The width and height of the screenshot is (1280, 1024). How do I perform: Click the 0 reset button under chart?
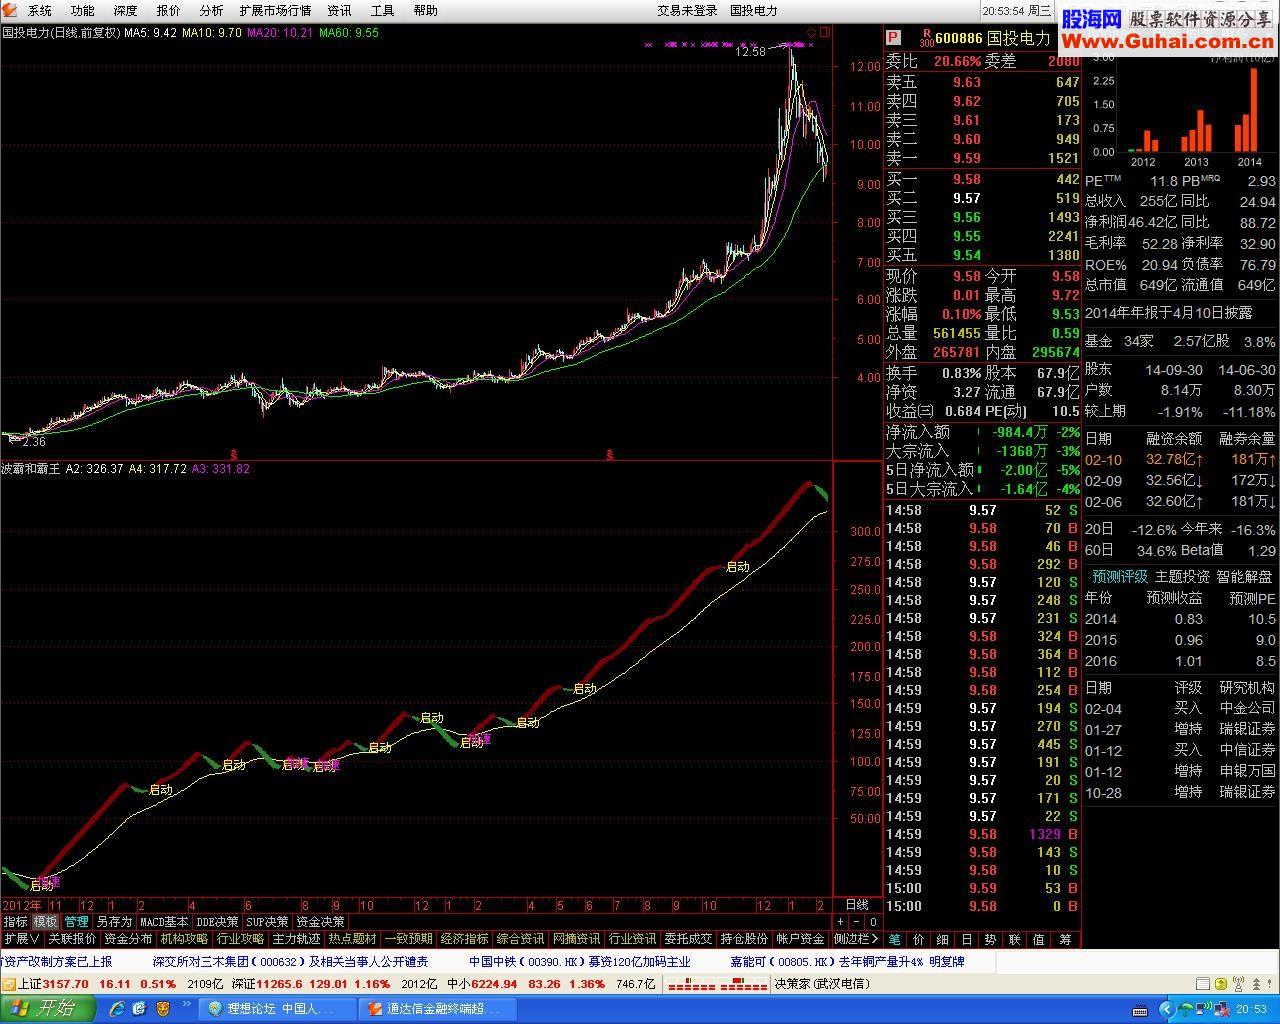point(873,922)
